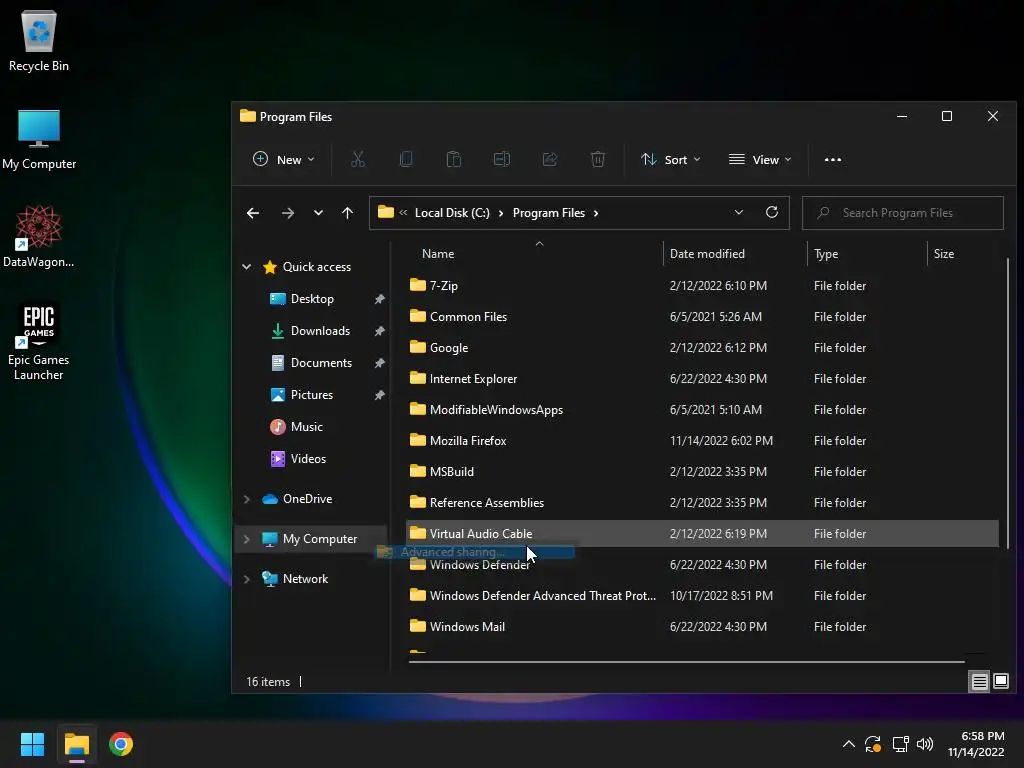Click the Rename icon in toolbar

pyautogui.click(x=502, y=159)
